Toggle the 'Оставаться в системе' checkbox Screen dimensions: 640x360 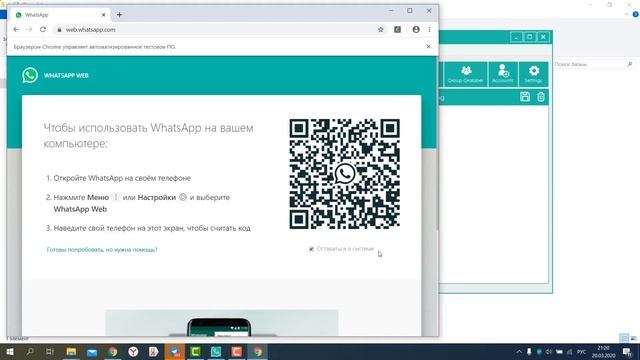(311, 249)
